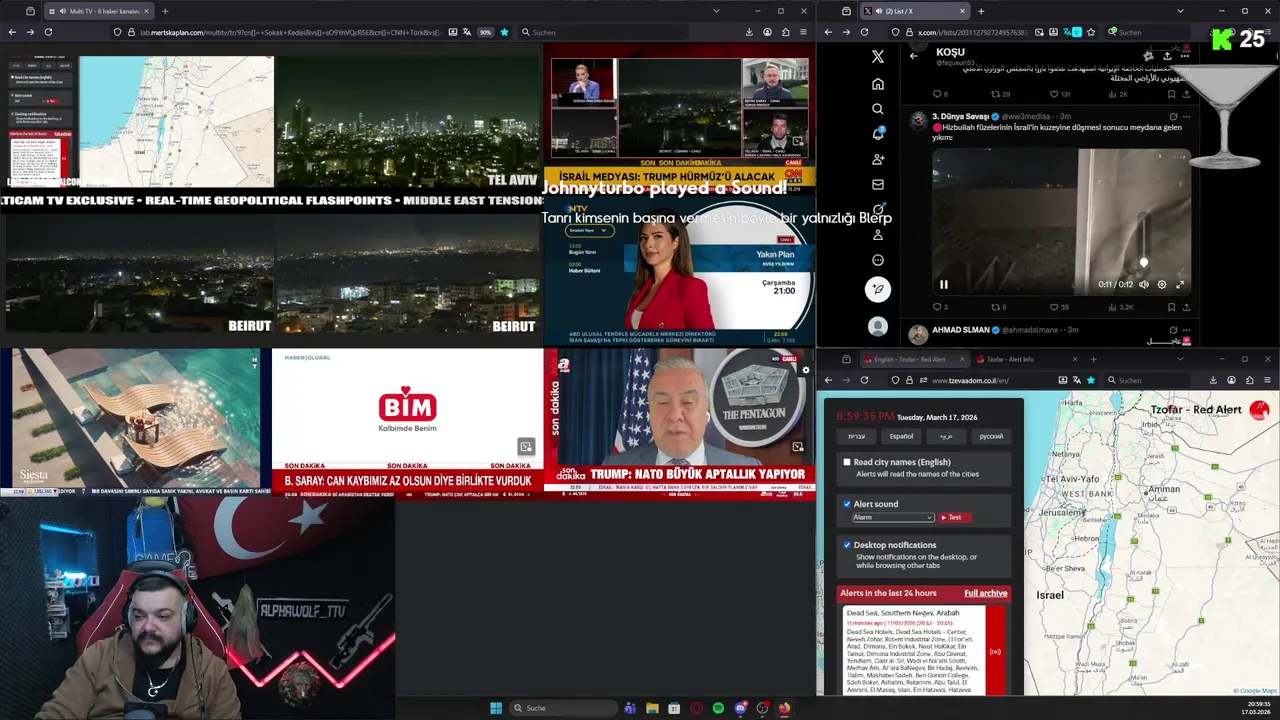
Task: Open more options on AHMAD SLMAN post
Action: (x=1185, y=330)
